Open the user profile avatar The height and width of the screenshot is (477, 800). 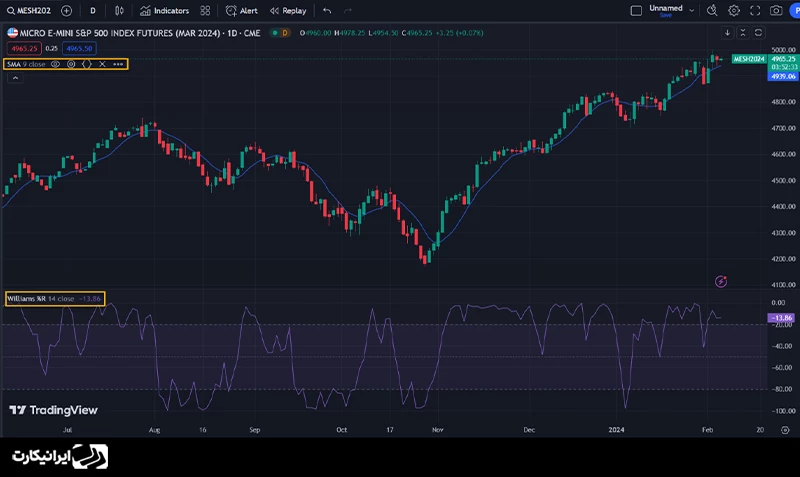point(795,10)
